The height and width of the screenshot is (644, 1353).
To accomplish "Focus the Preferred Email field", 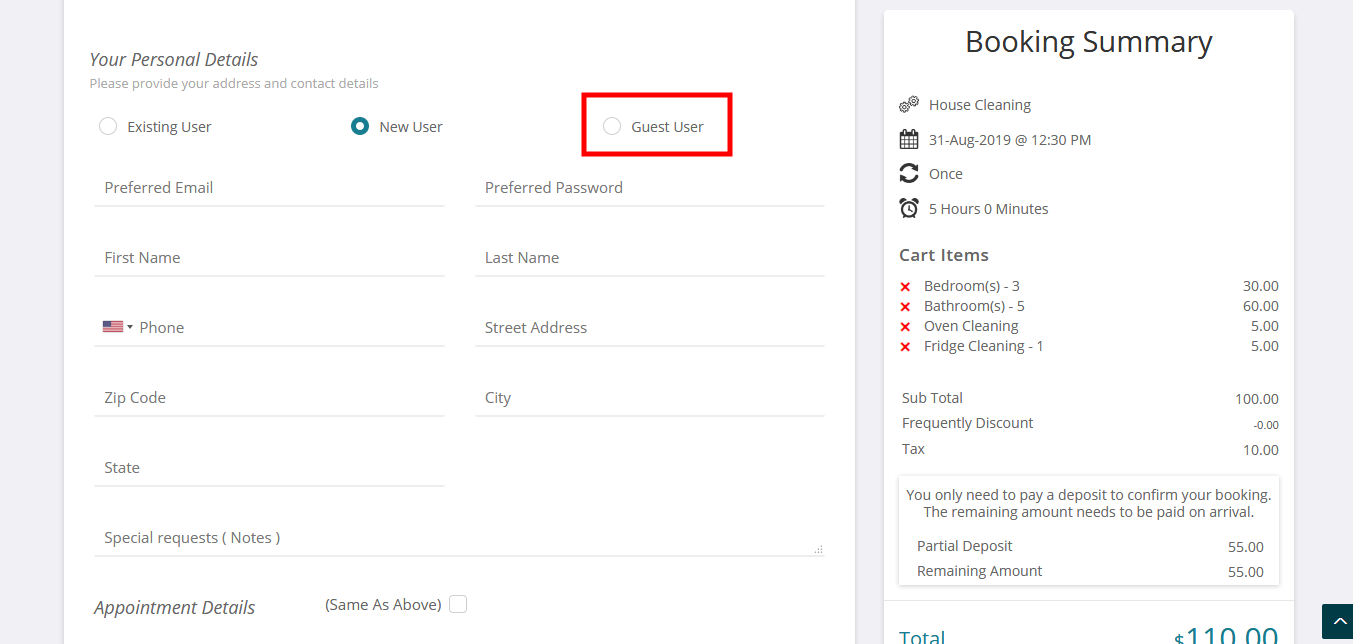I will [269, 188].
